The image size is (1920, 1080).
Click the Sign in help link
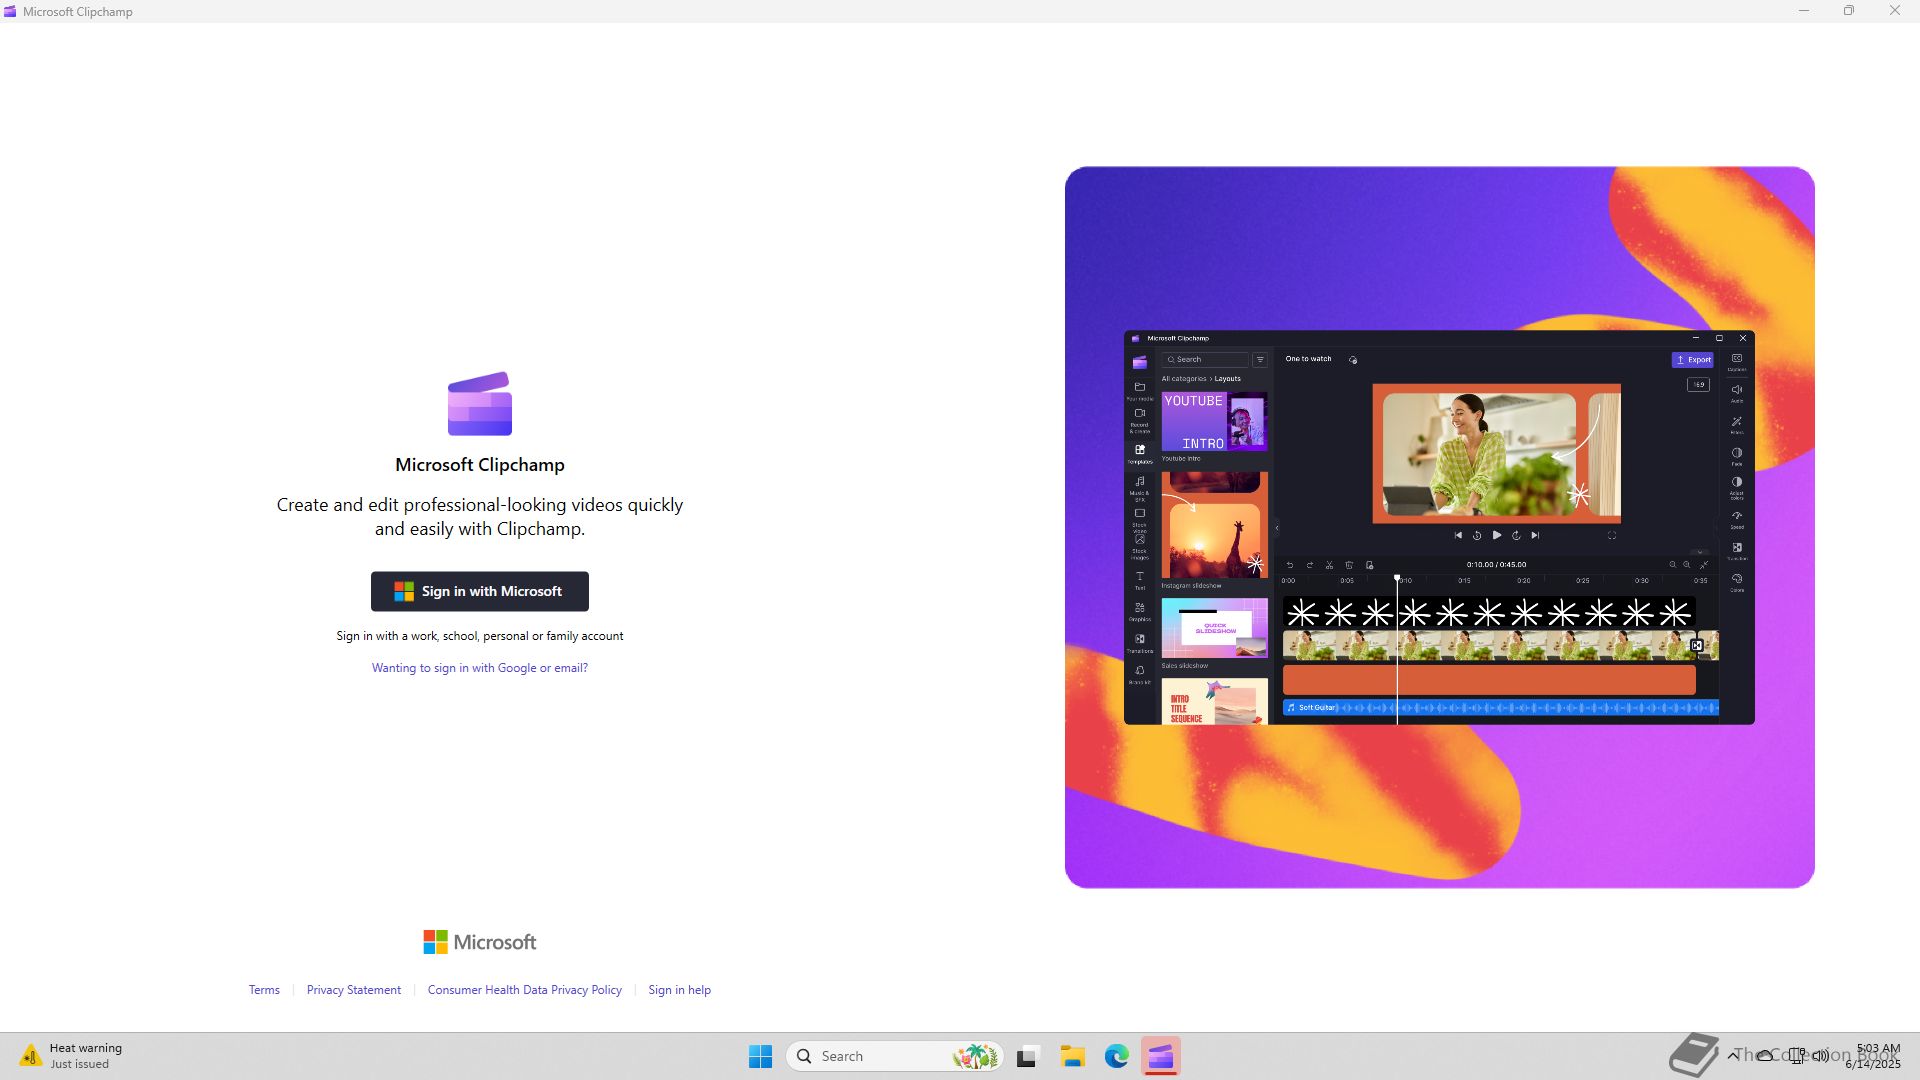[x=679, y=990]
